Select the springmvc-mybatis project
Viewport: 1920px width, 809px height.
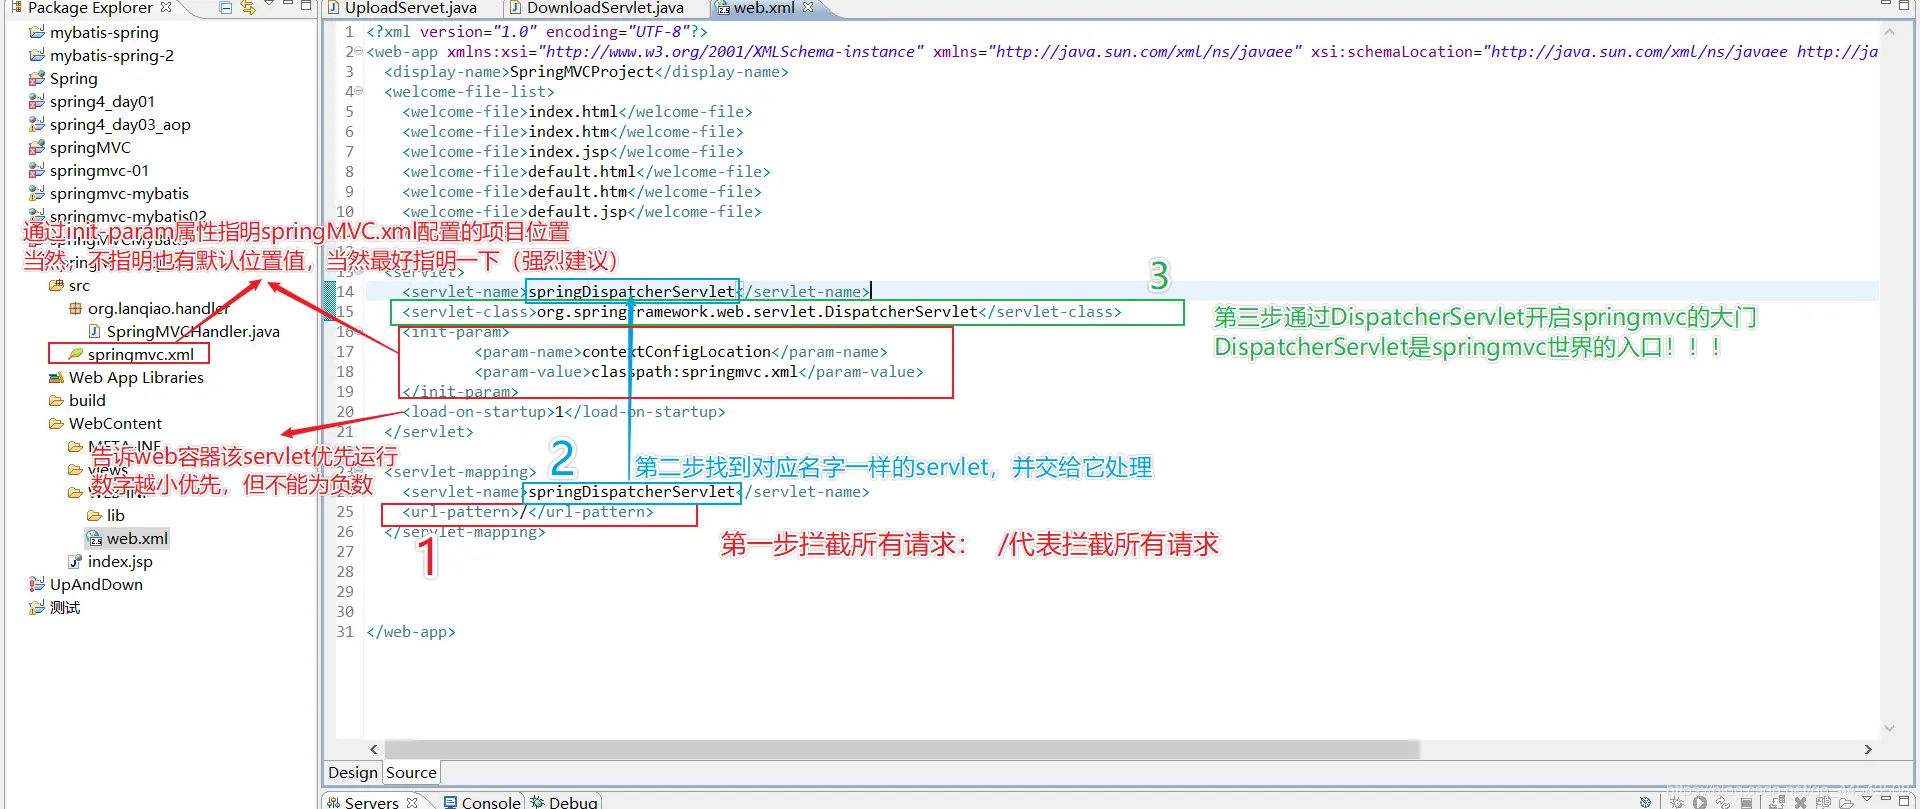coord(119,193)
